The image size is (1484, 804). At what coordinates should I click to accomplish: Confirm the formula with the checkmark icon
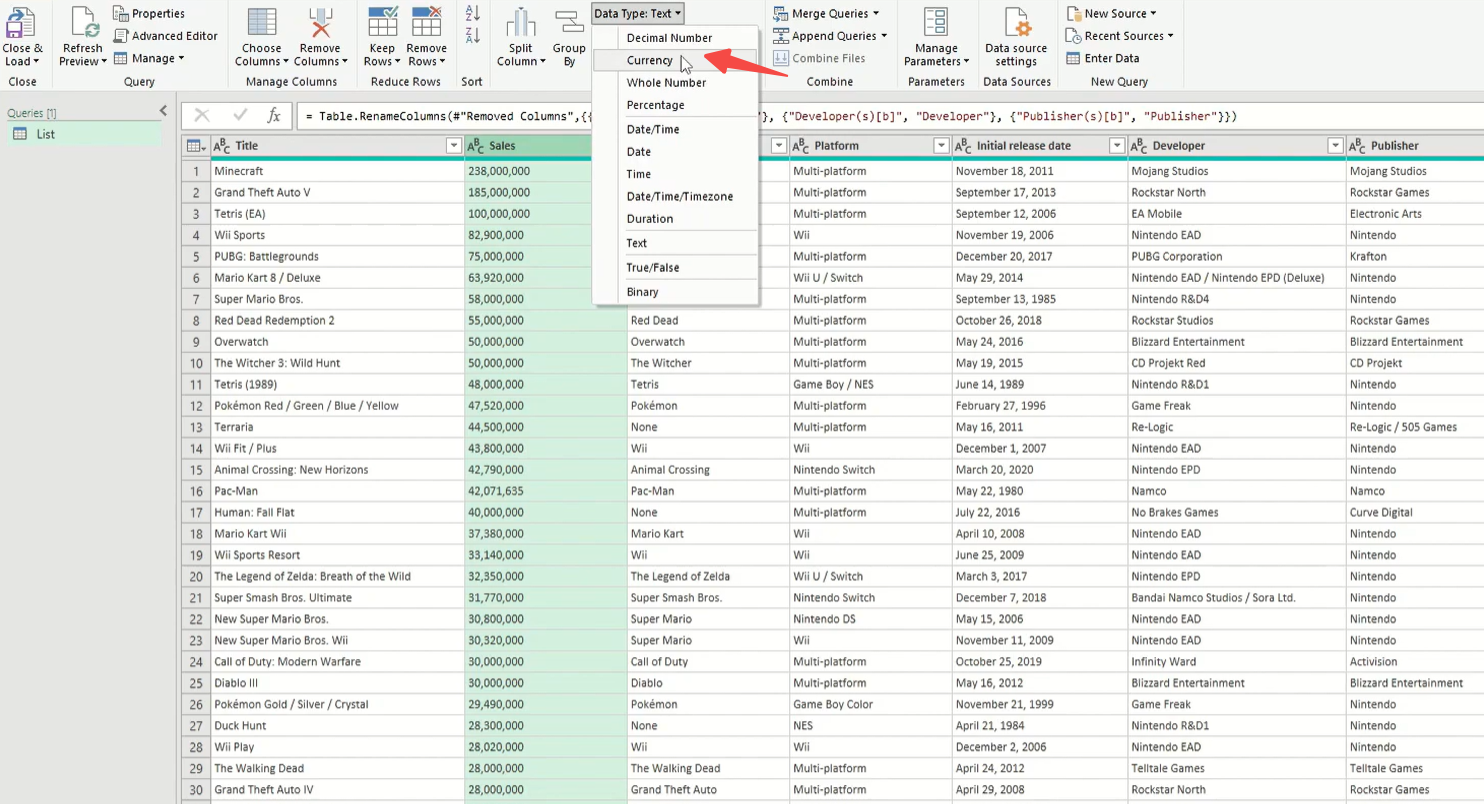point(240,116)
